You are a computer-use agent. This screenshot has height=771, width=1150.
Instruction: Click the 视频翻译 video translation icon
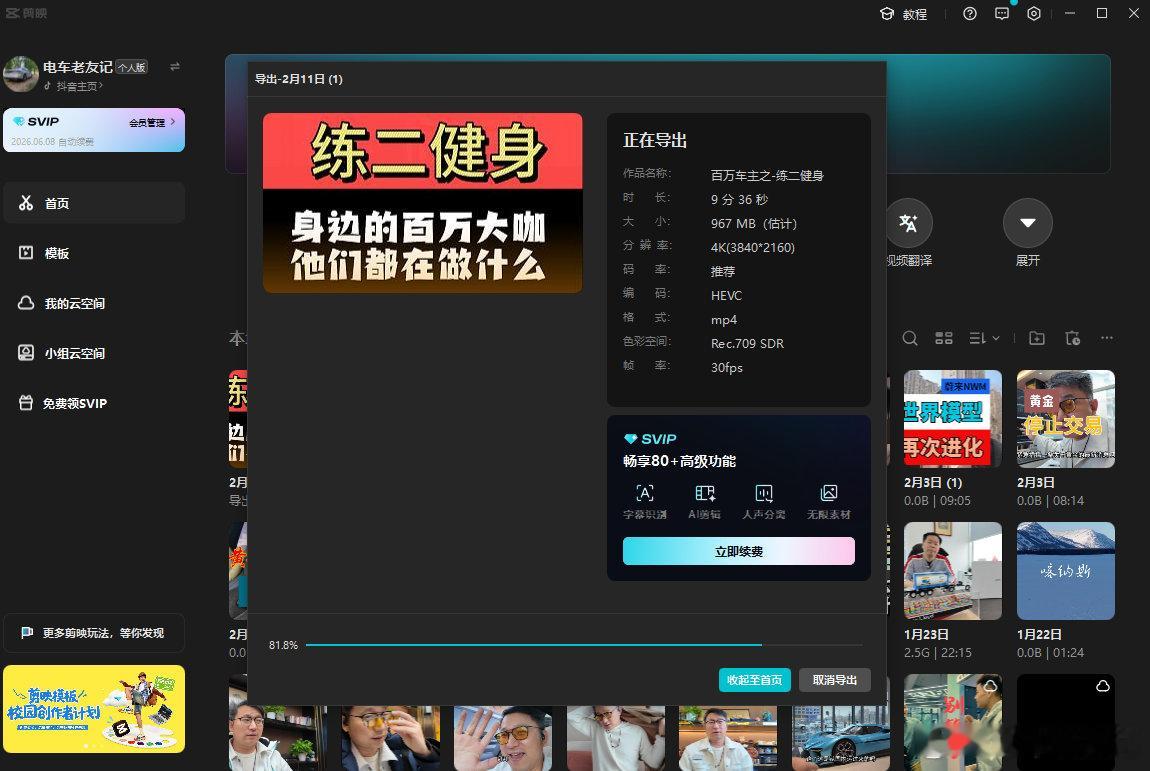909,222
